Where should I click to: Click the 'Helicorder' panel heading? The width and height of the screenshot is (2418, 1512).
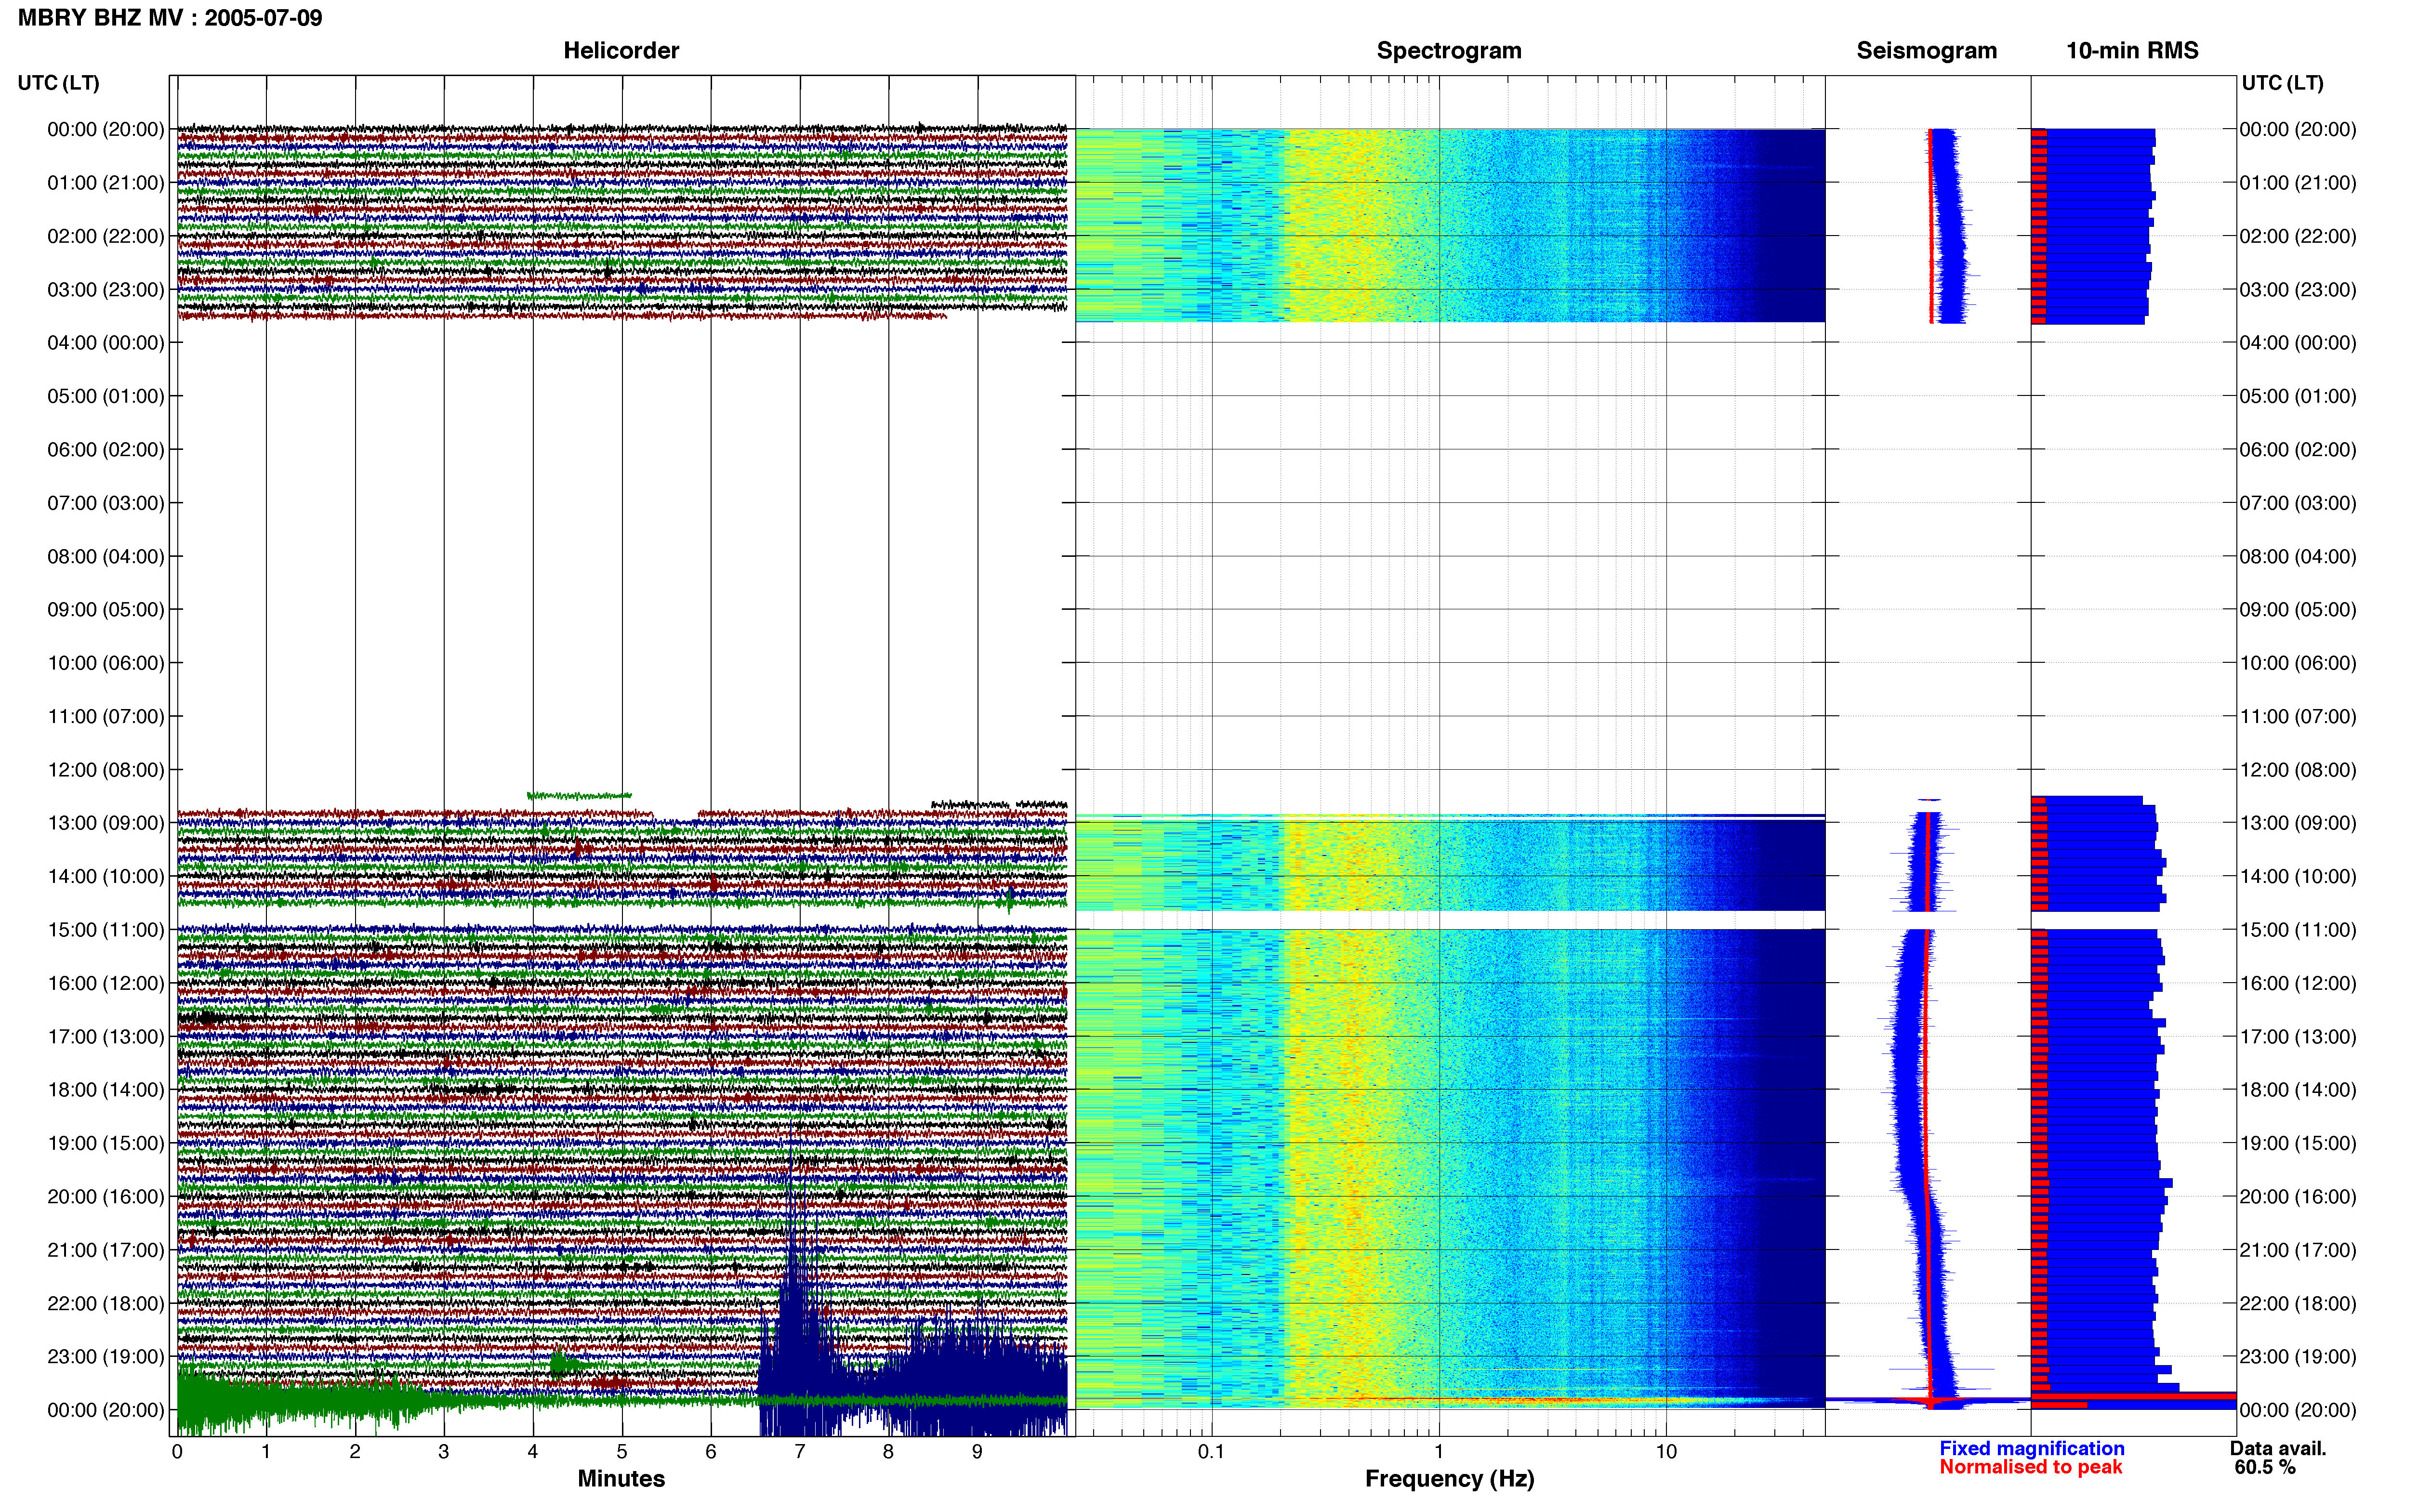[621, 50]
